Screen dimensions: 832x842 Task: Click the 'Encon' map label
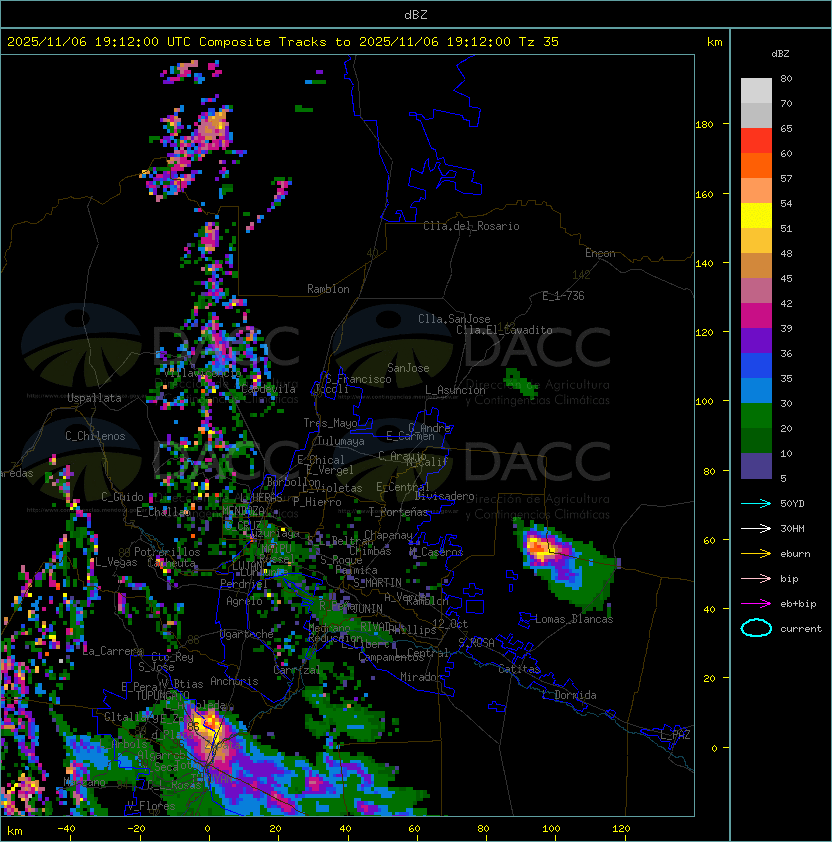(600, 253)
